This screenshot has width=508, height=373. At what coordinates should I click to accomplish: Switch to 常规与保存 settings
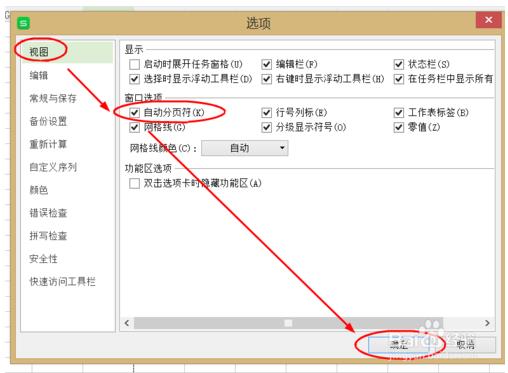(x=53, y=98)
